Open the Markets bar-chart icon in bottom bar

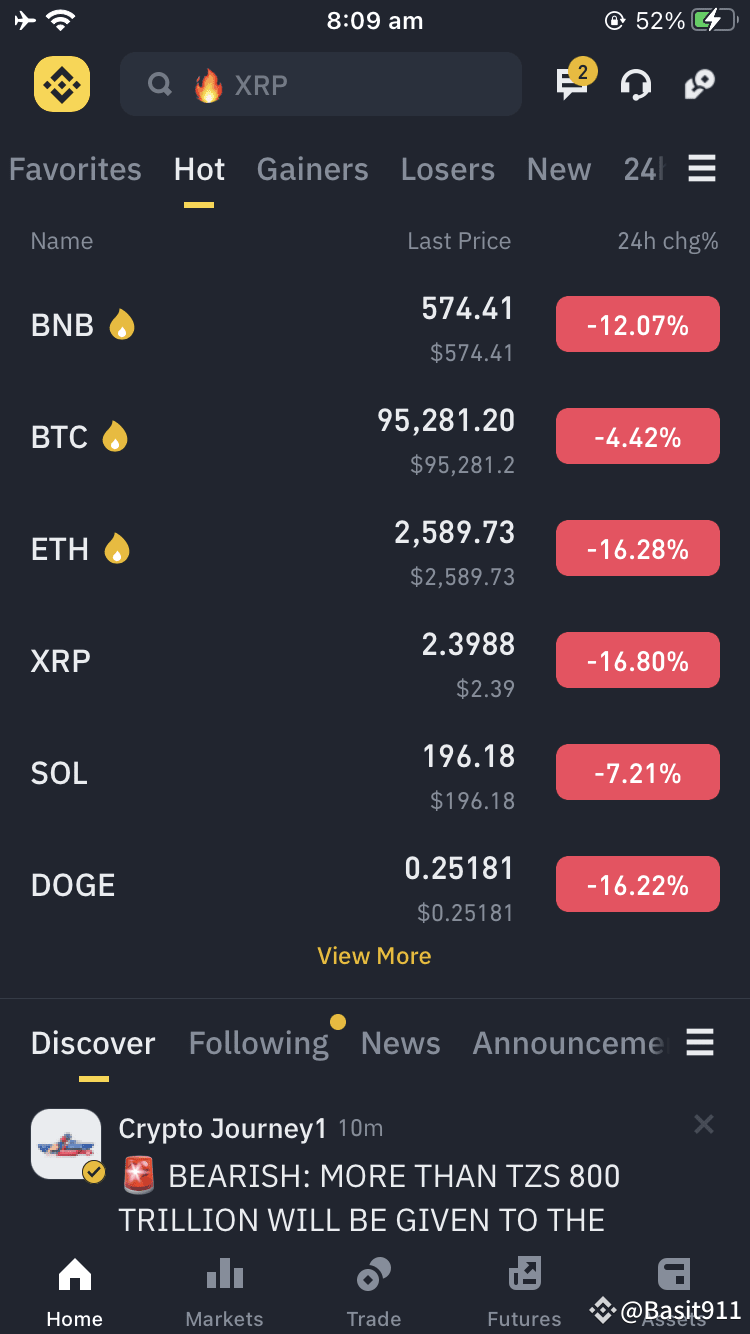pyautogui.click(x=225, y=1273)
